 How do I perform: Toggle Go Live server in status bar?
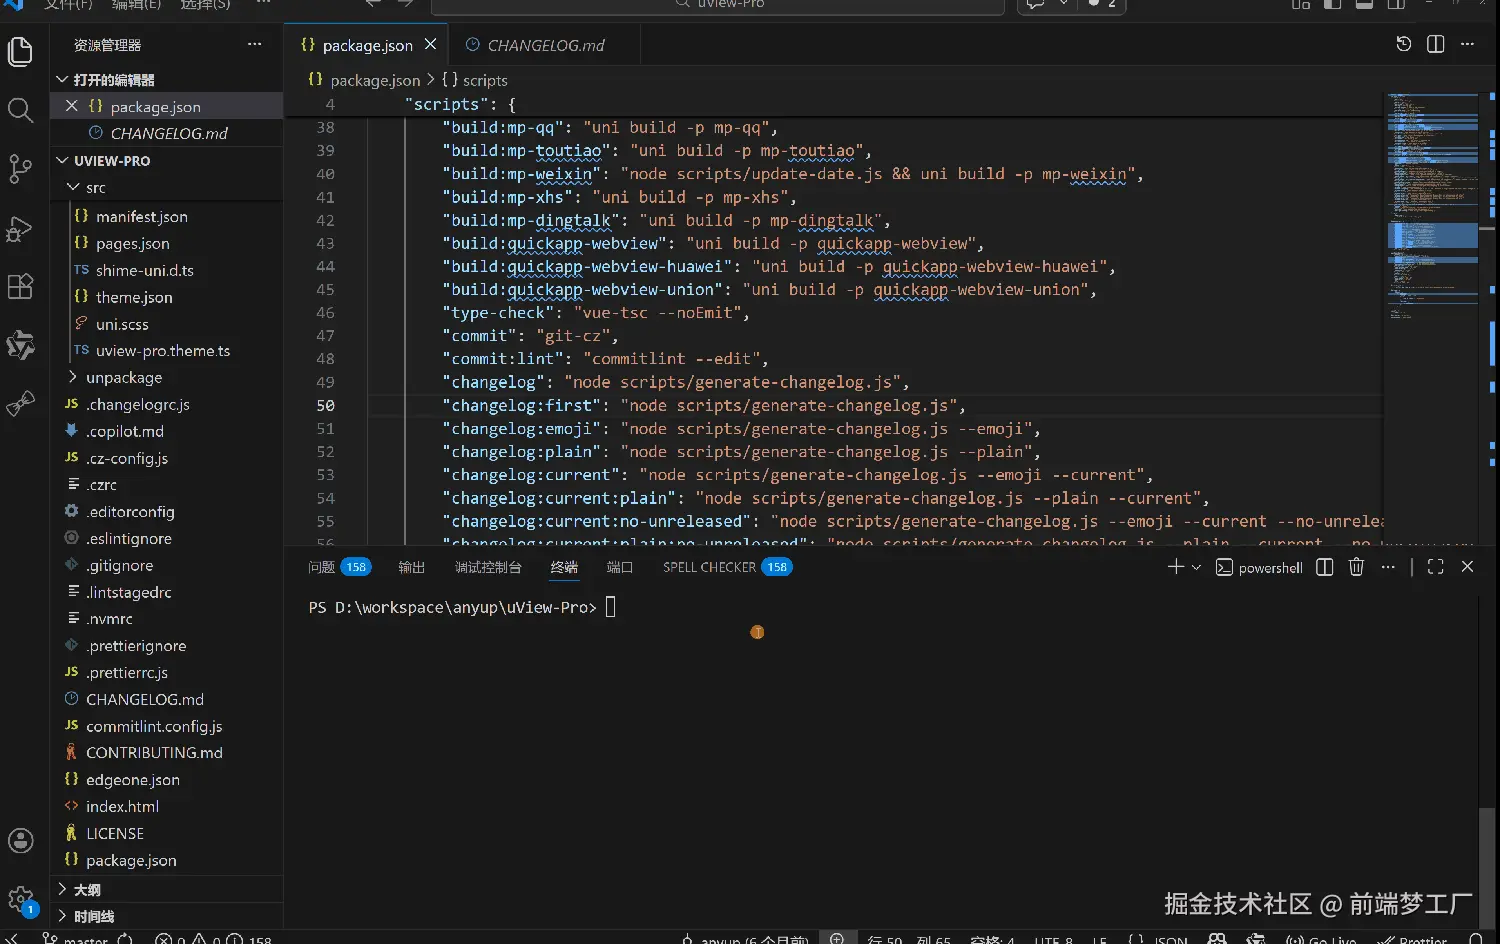pyautogui.click(x=1322, y=939)
